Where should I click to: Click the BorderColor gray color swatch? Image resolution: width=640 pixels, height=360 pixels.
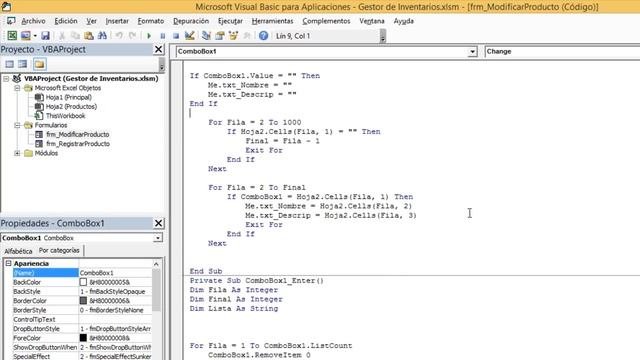click(83, 301)
